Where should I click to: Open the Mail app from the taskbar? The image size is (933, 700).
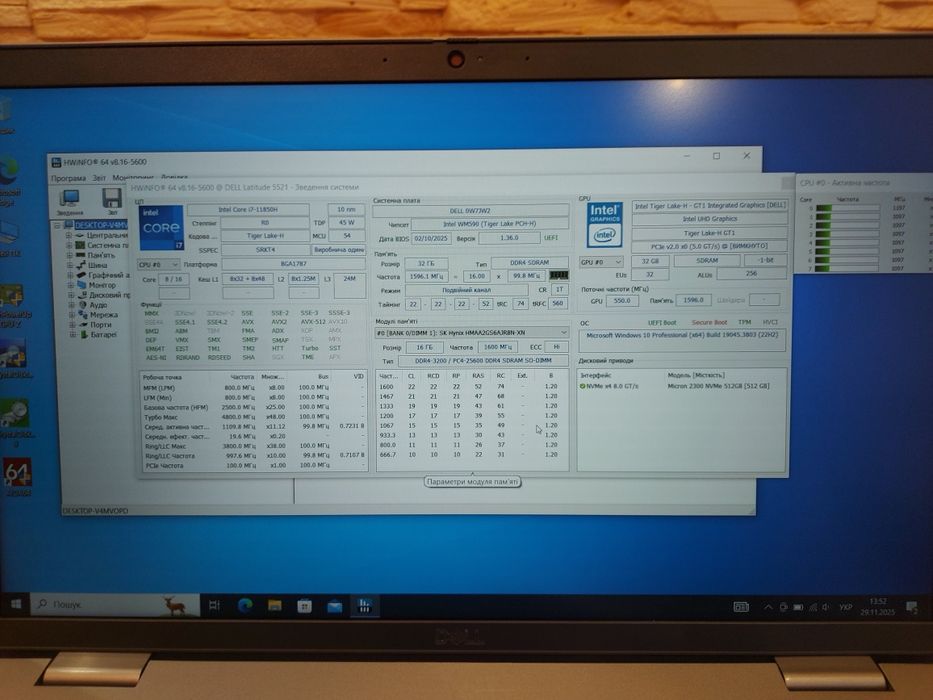coord(334,607)
